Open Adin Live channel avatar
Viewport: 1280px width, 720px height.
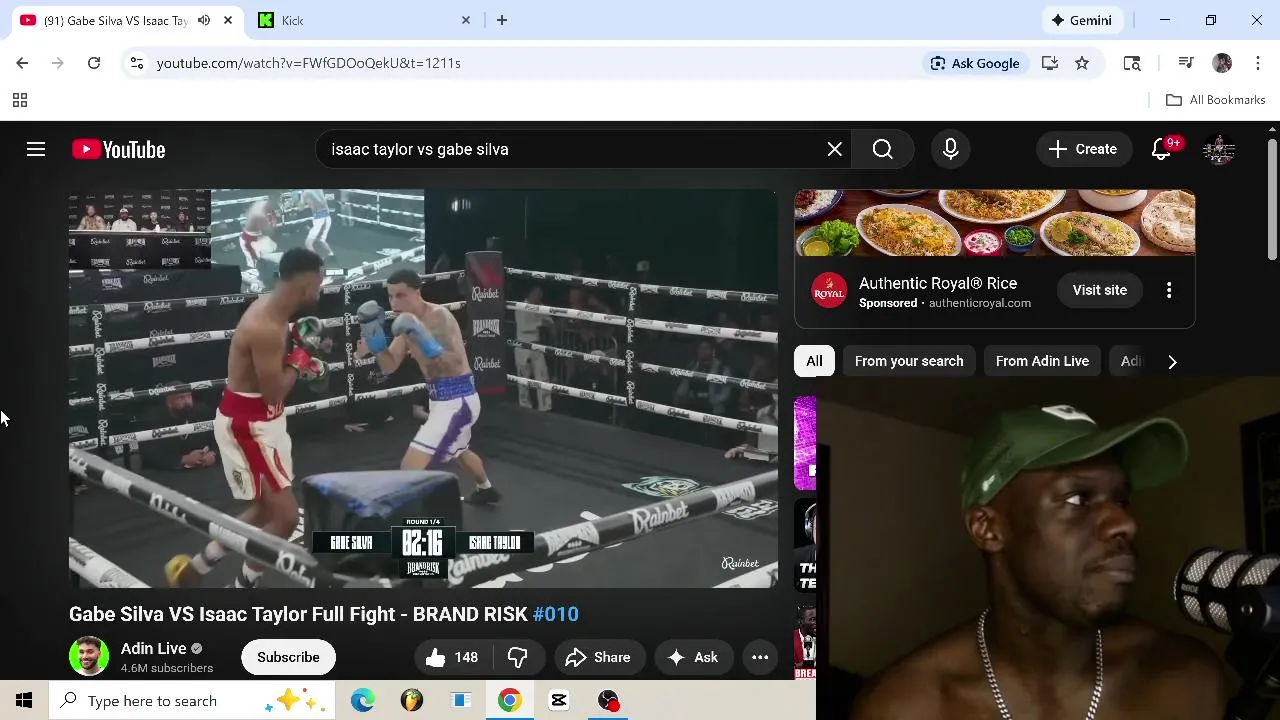point(89,657)
